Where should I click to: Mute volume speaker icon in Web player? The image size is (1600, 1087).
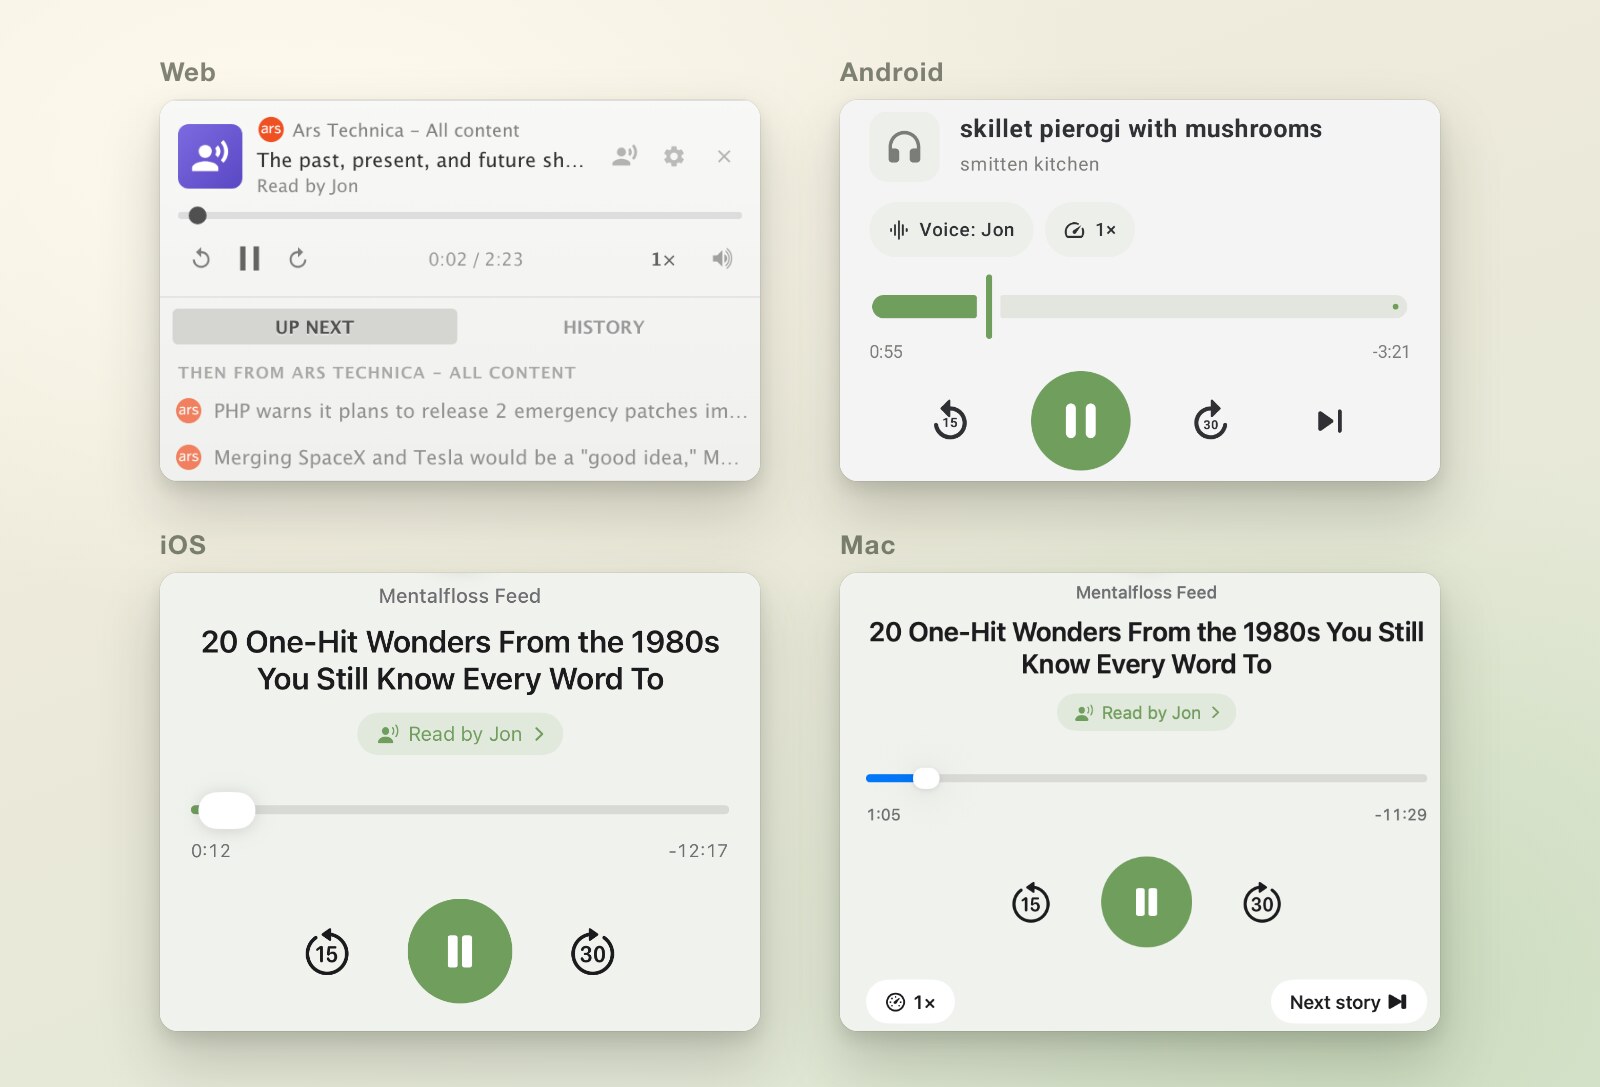point(722,259)
